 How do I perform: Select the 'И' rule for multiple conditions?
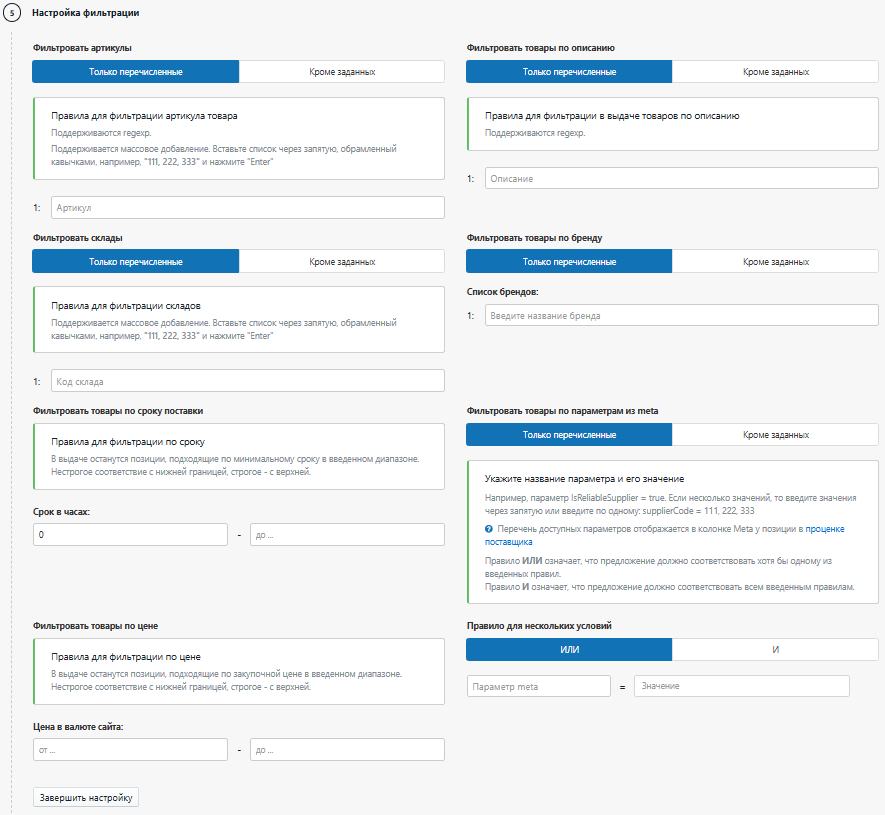pyautogui.click(x=775, y=650)
